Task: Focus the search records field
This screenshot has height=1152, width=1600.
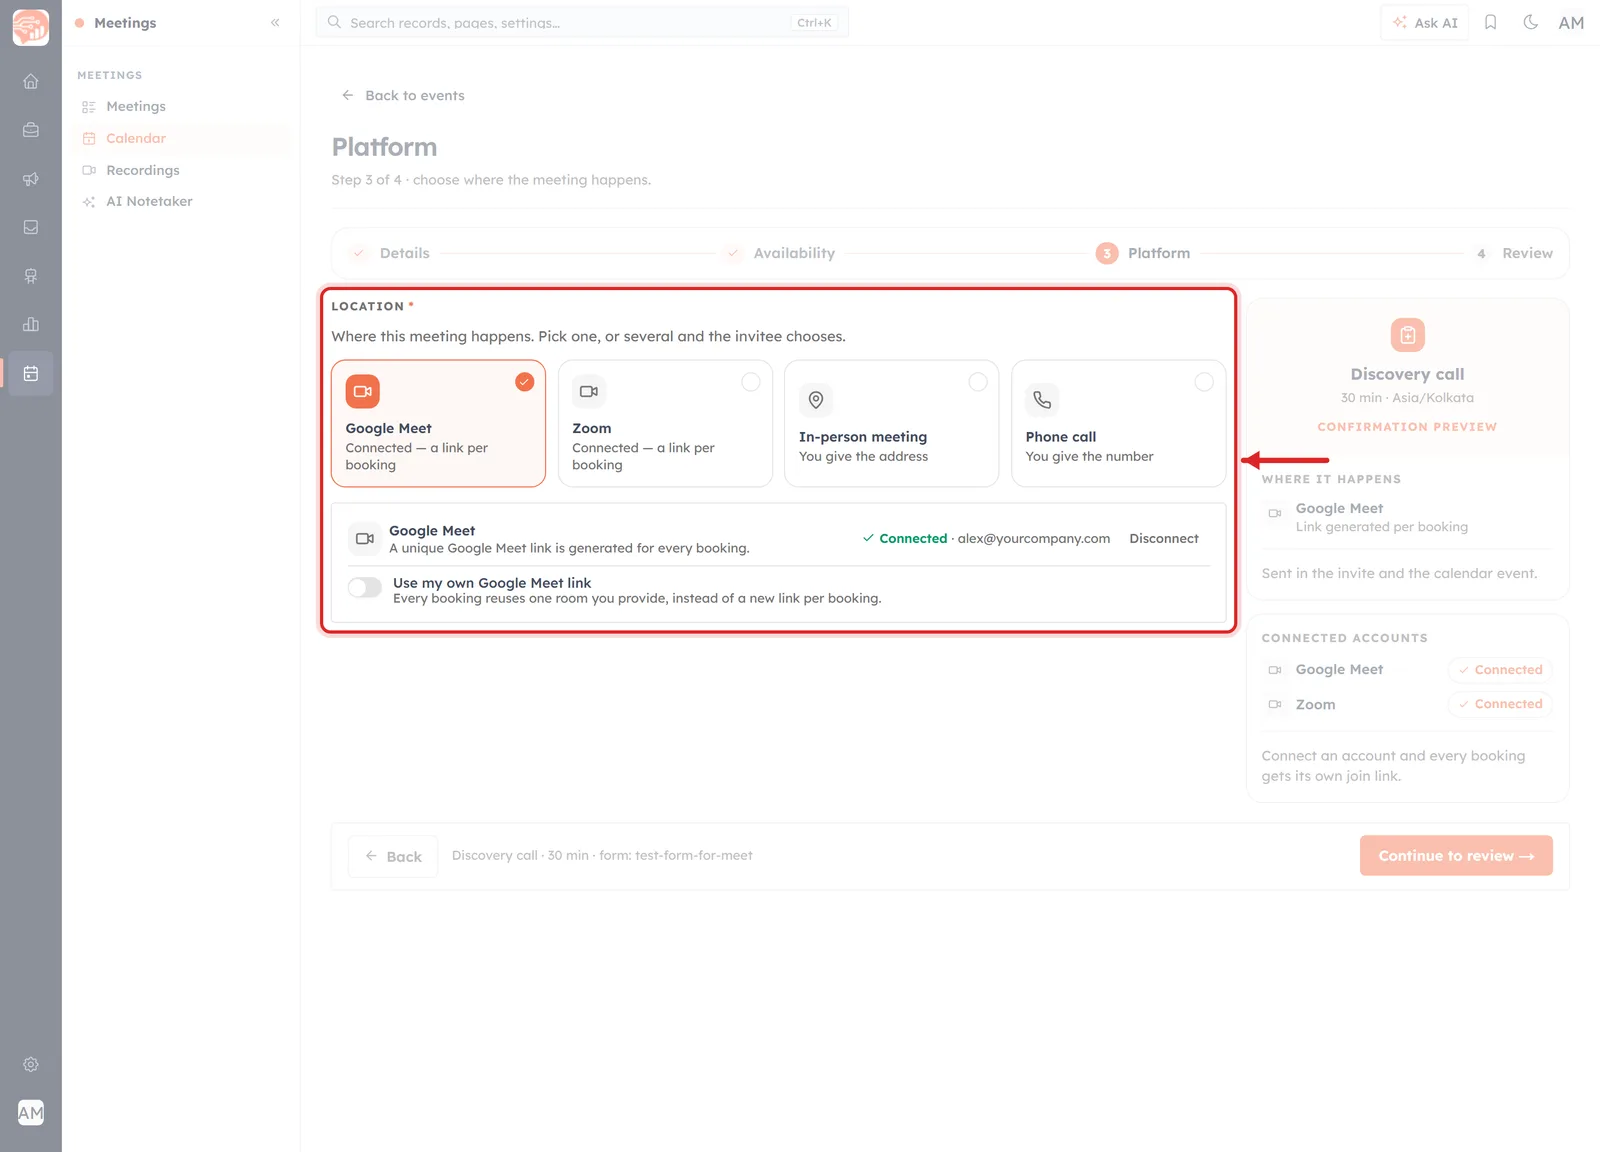Action: (x=582, y=22)
